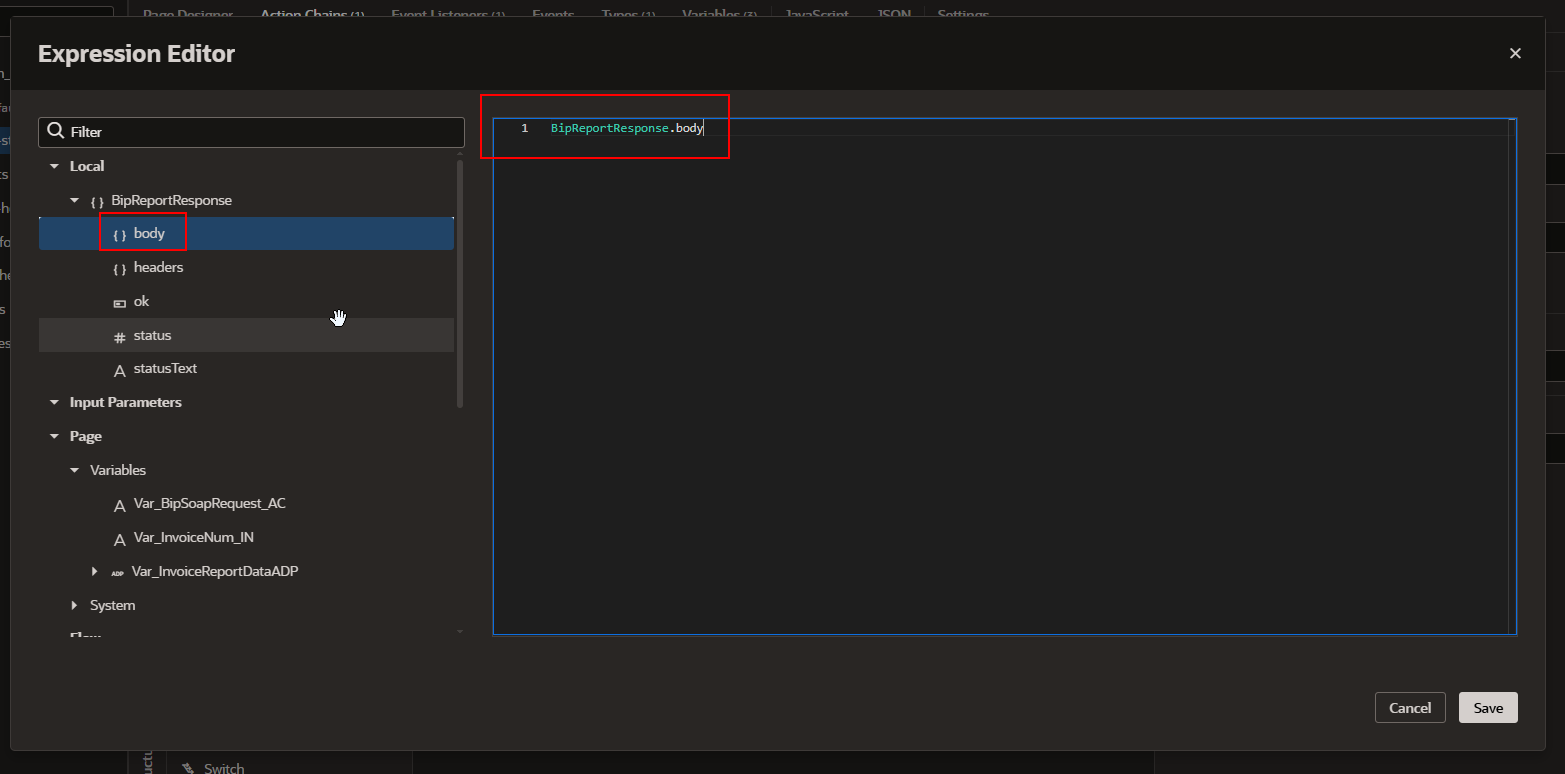Open JavaScript tab behind dialog

coord(817,15)
